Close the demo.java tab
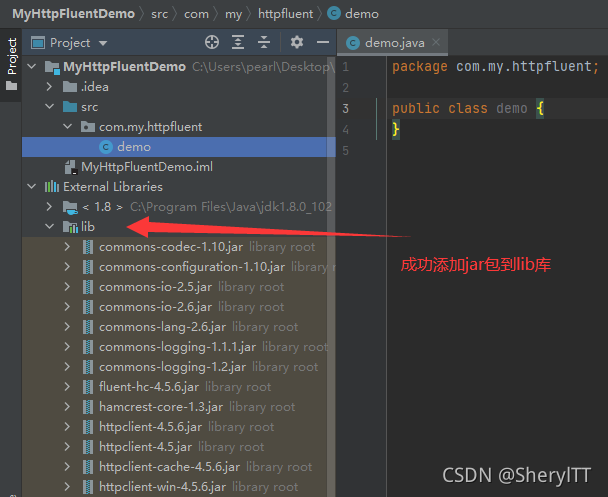The height and width of the screenshot is (497, 608). [436, 42]
